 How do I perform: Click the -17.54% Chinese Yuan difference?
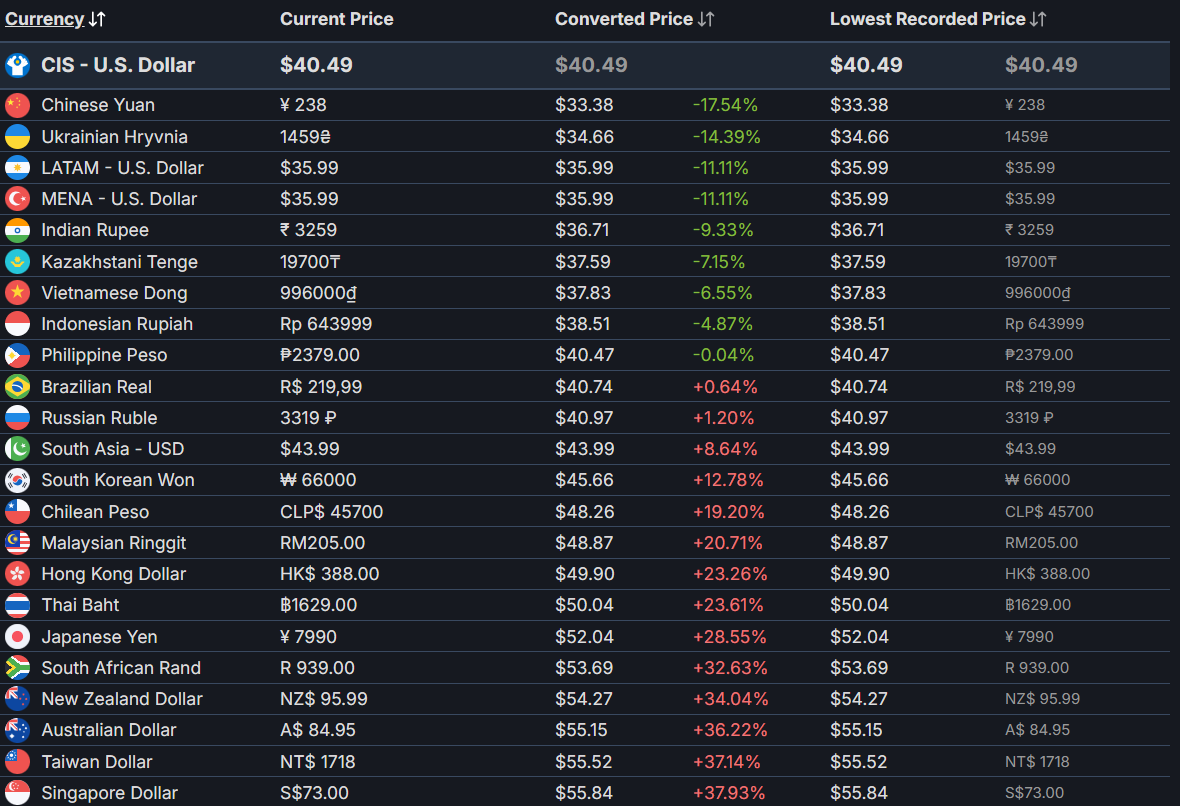[725, 105]
